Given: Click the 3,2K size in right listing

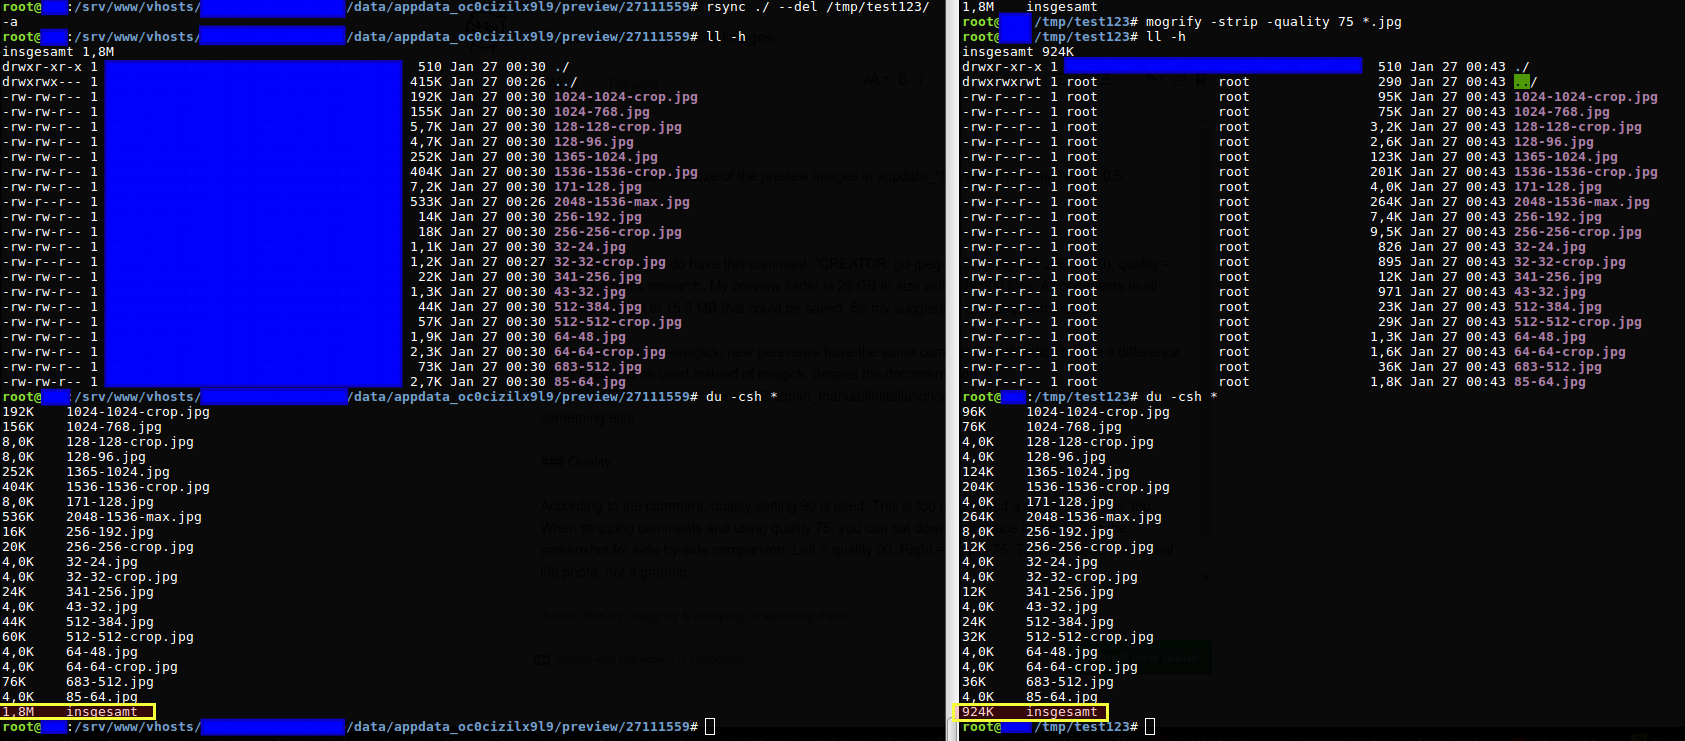Looking at the screenshot, I should (1386, 127).
